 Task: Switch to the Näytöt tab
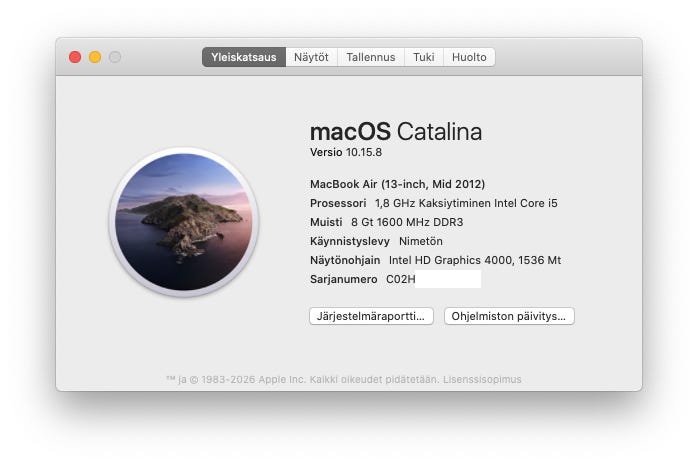point(311,57)
